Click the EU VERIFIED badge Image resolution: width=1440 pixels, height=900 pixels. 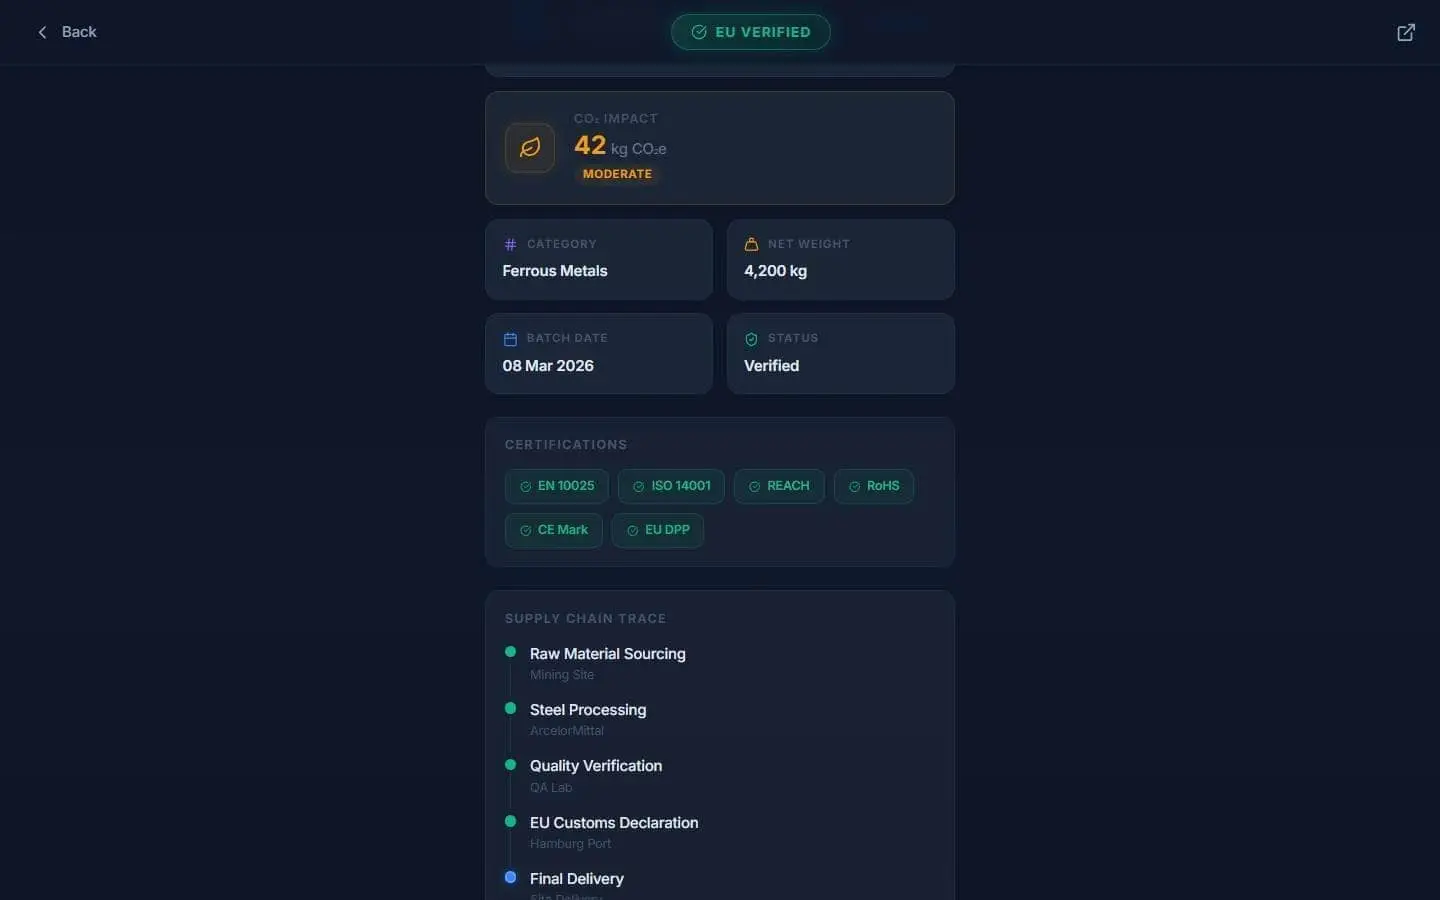point(751,32)
